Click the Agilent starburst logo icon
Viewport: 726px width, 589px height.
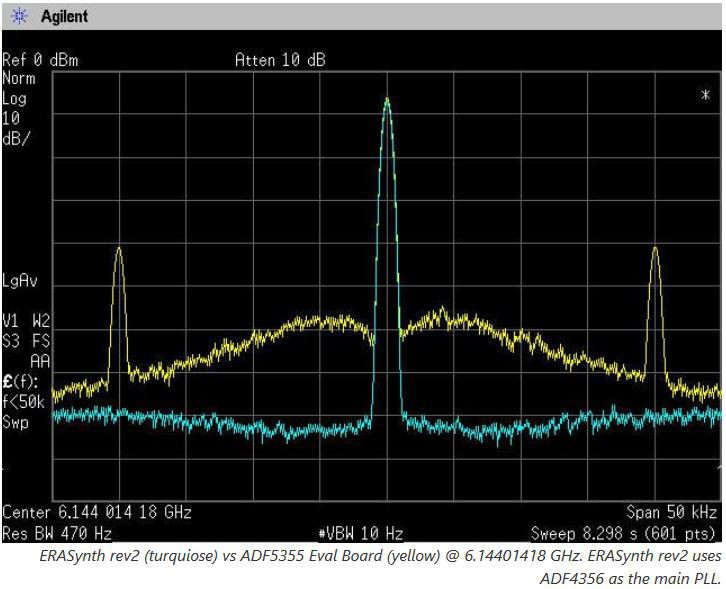point(19,17)
